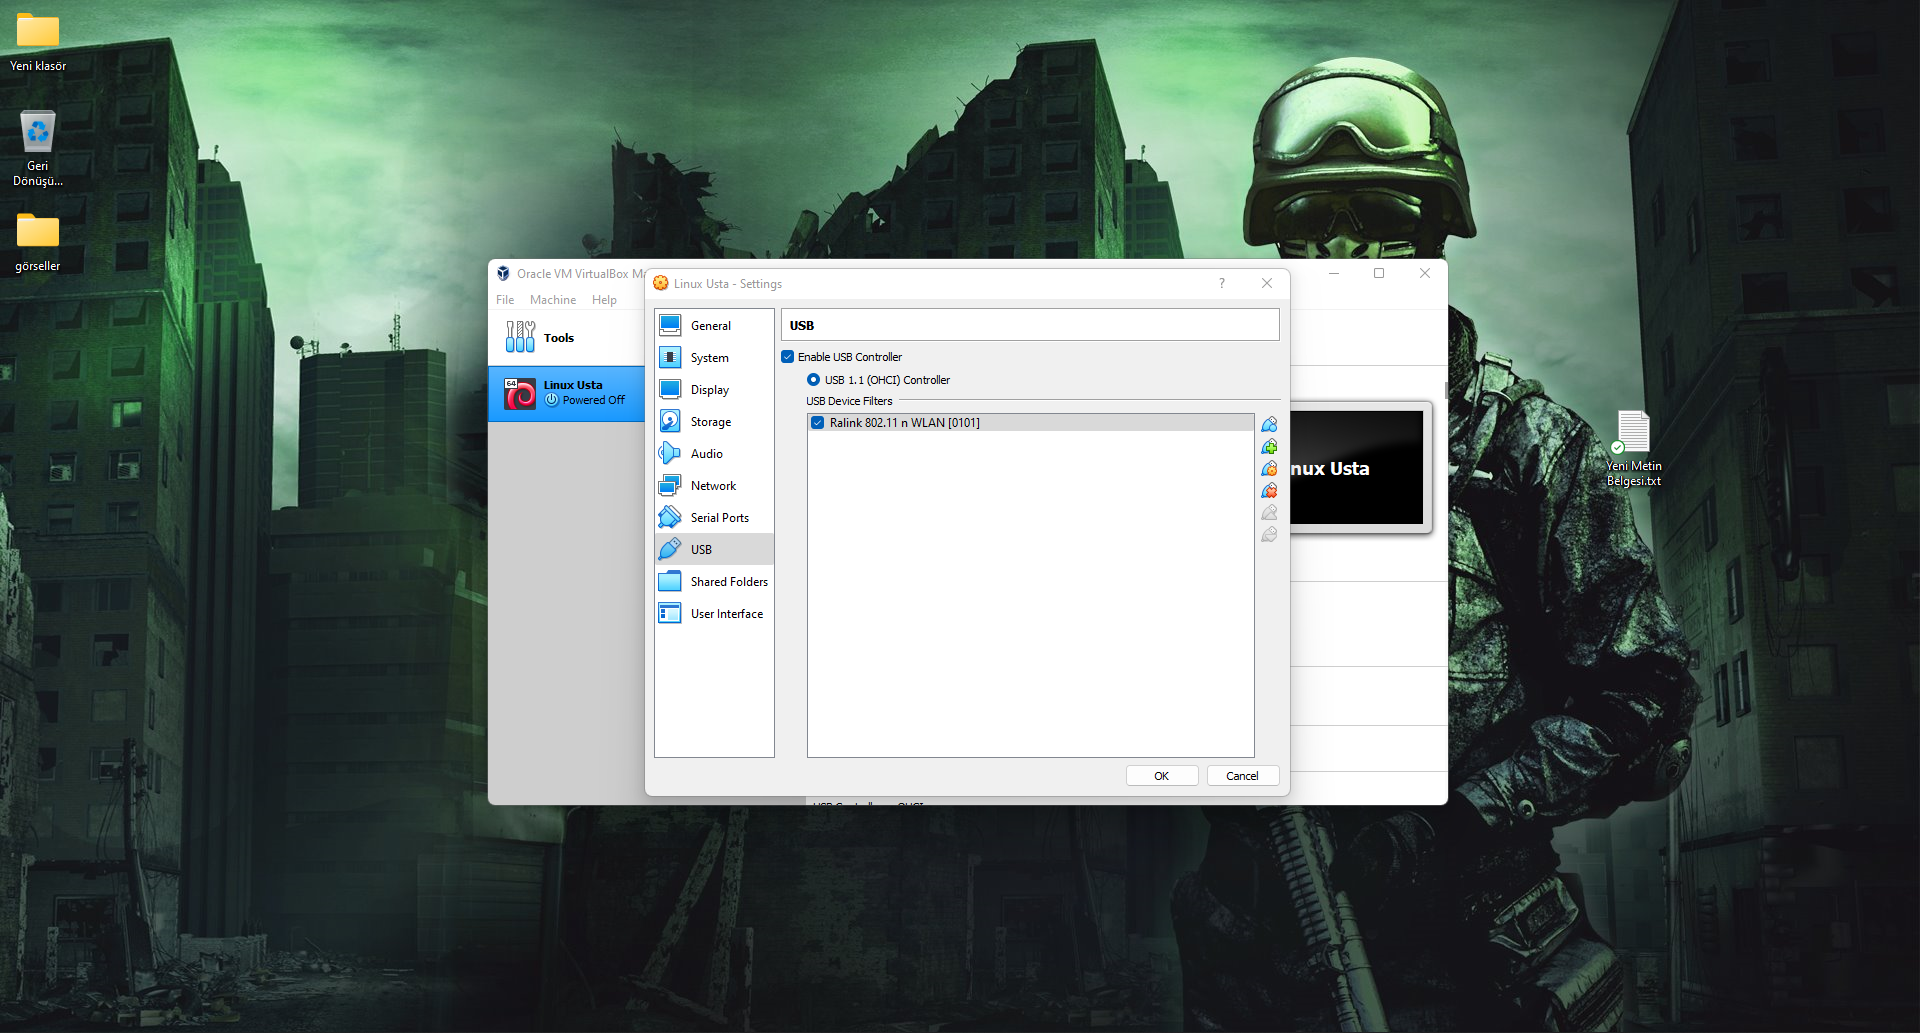The height and width of the screenshot is (1033, 1920).
Task: Close the Linux Usta Settings dialog
Action: (x=1267, y=284)
